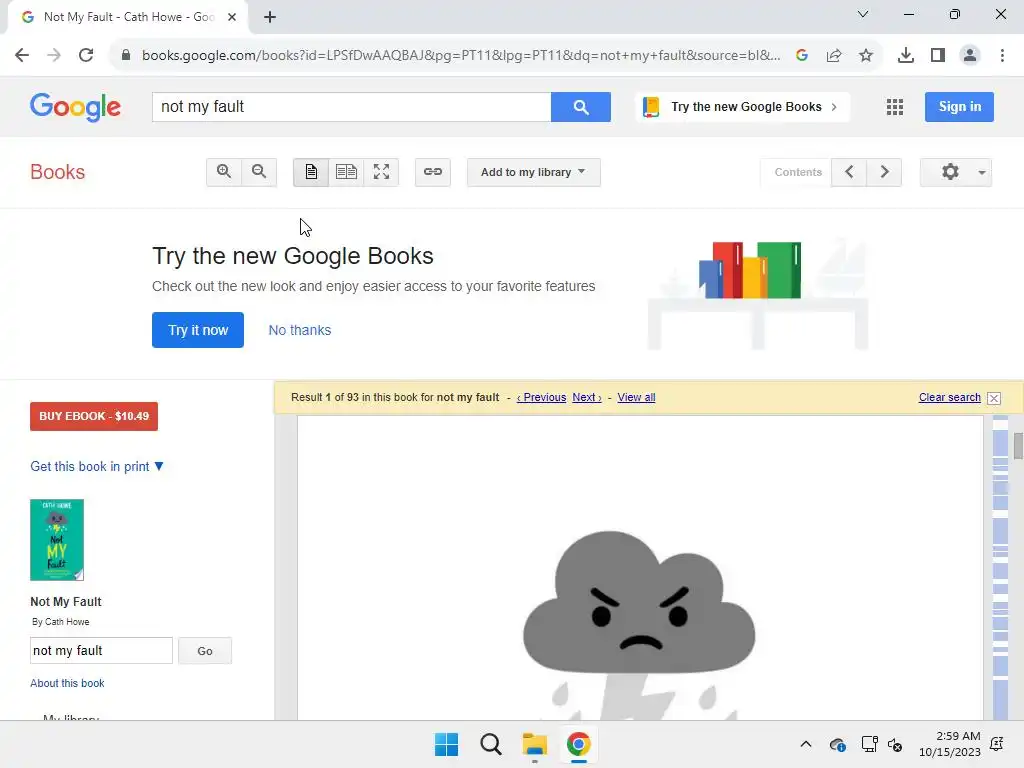
Task: Toggle Chrome side panel
Action: click(x=938, y=56)
